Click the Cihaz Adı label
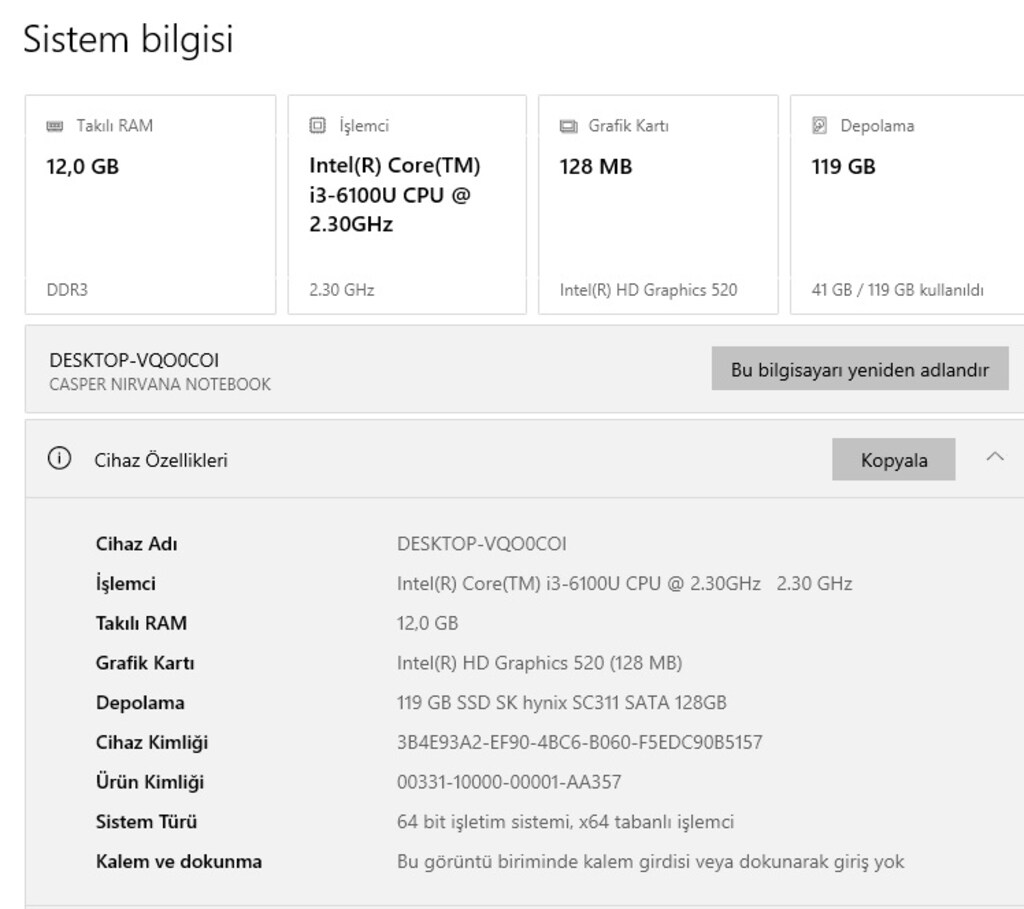This screenshot has height=909, width=1024. coord(136,544)
